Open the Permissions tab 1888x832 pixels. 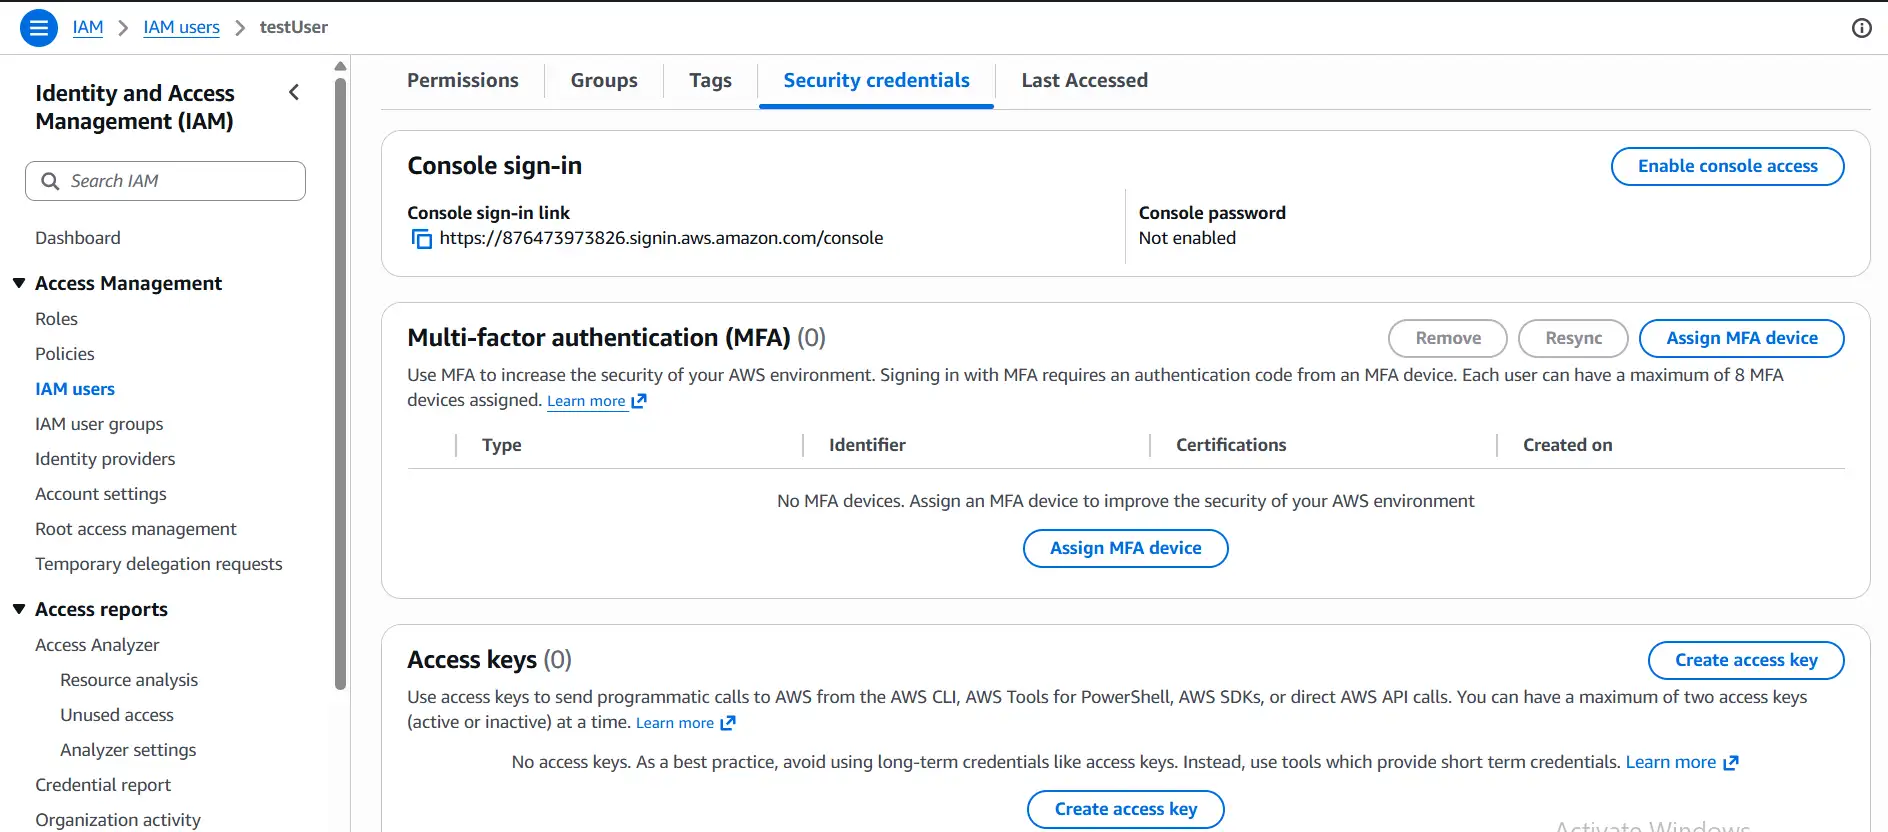(x=463, y=80)
